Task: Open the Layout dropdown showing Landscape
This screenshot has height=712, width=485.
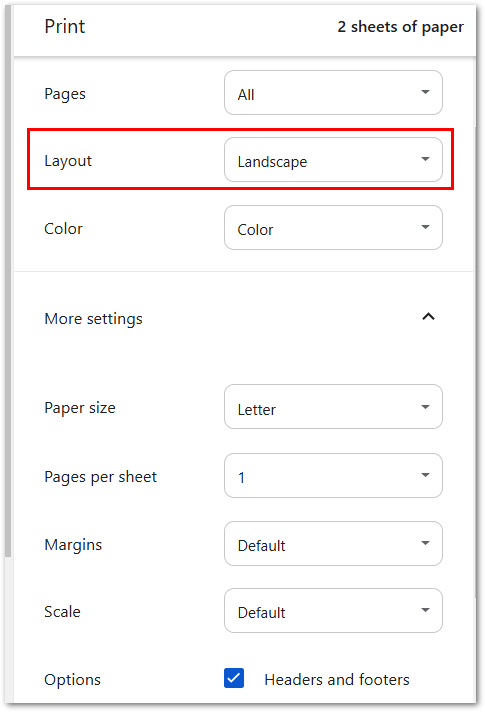Action: click(x=333, y=160)
